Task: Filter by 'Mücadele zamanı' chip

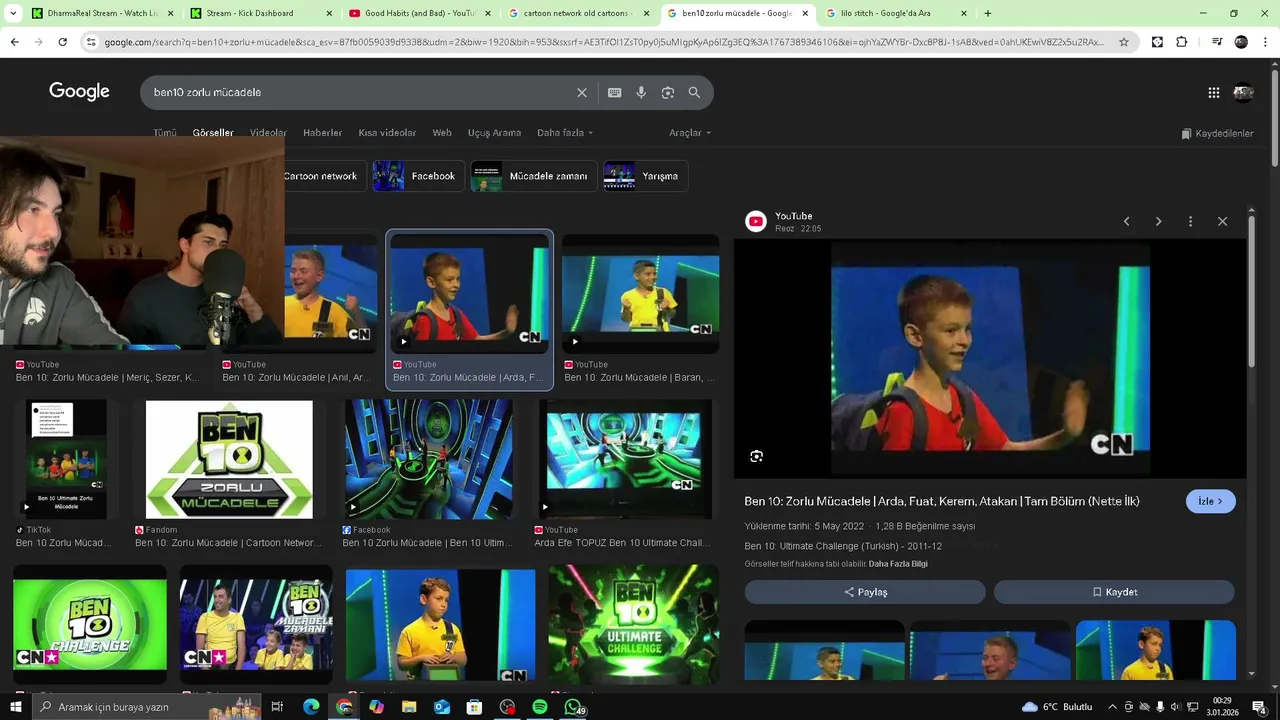Action: click(x=534, y=176)
